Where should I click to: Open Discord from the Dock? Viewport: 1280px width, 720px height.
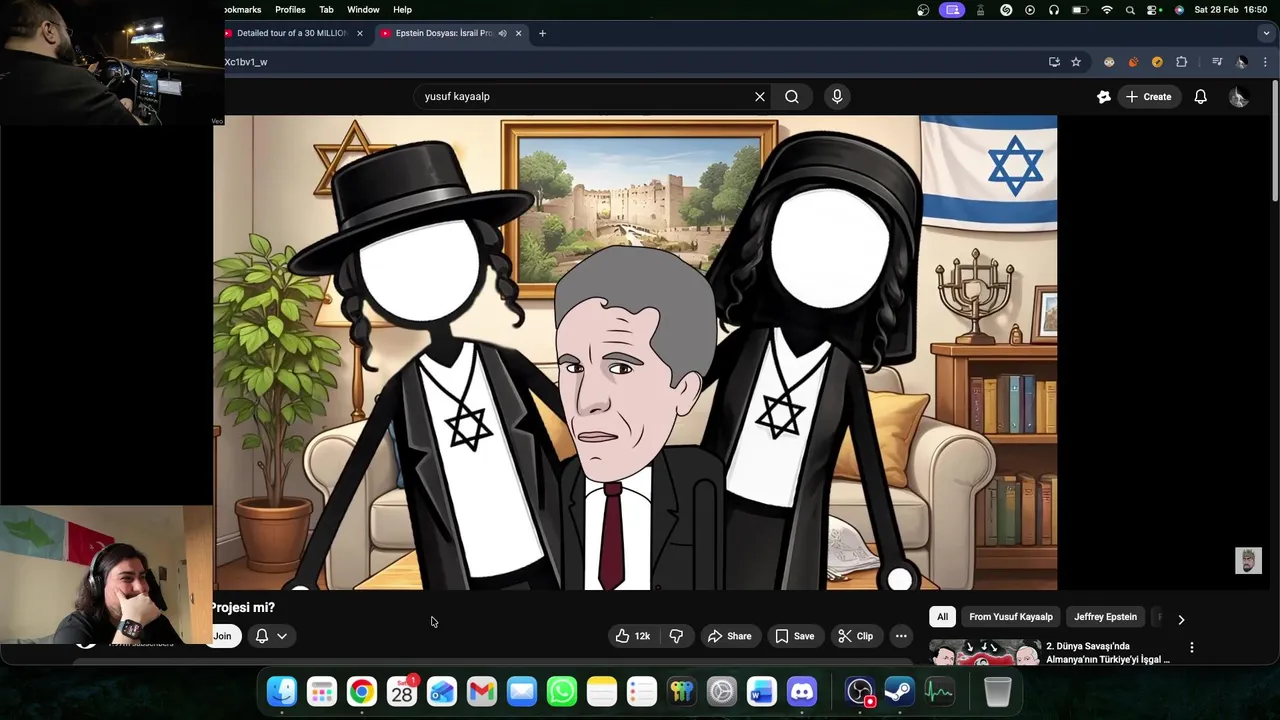tap(802, 691)
